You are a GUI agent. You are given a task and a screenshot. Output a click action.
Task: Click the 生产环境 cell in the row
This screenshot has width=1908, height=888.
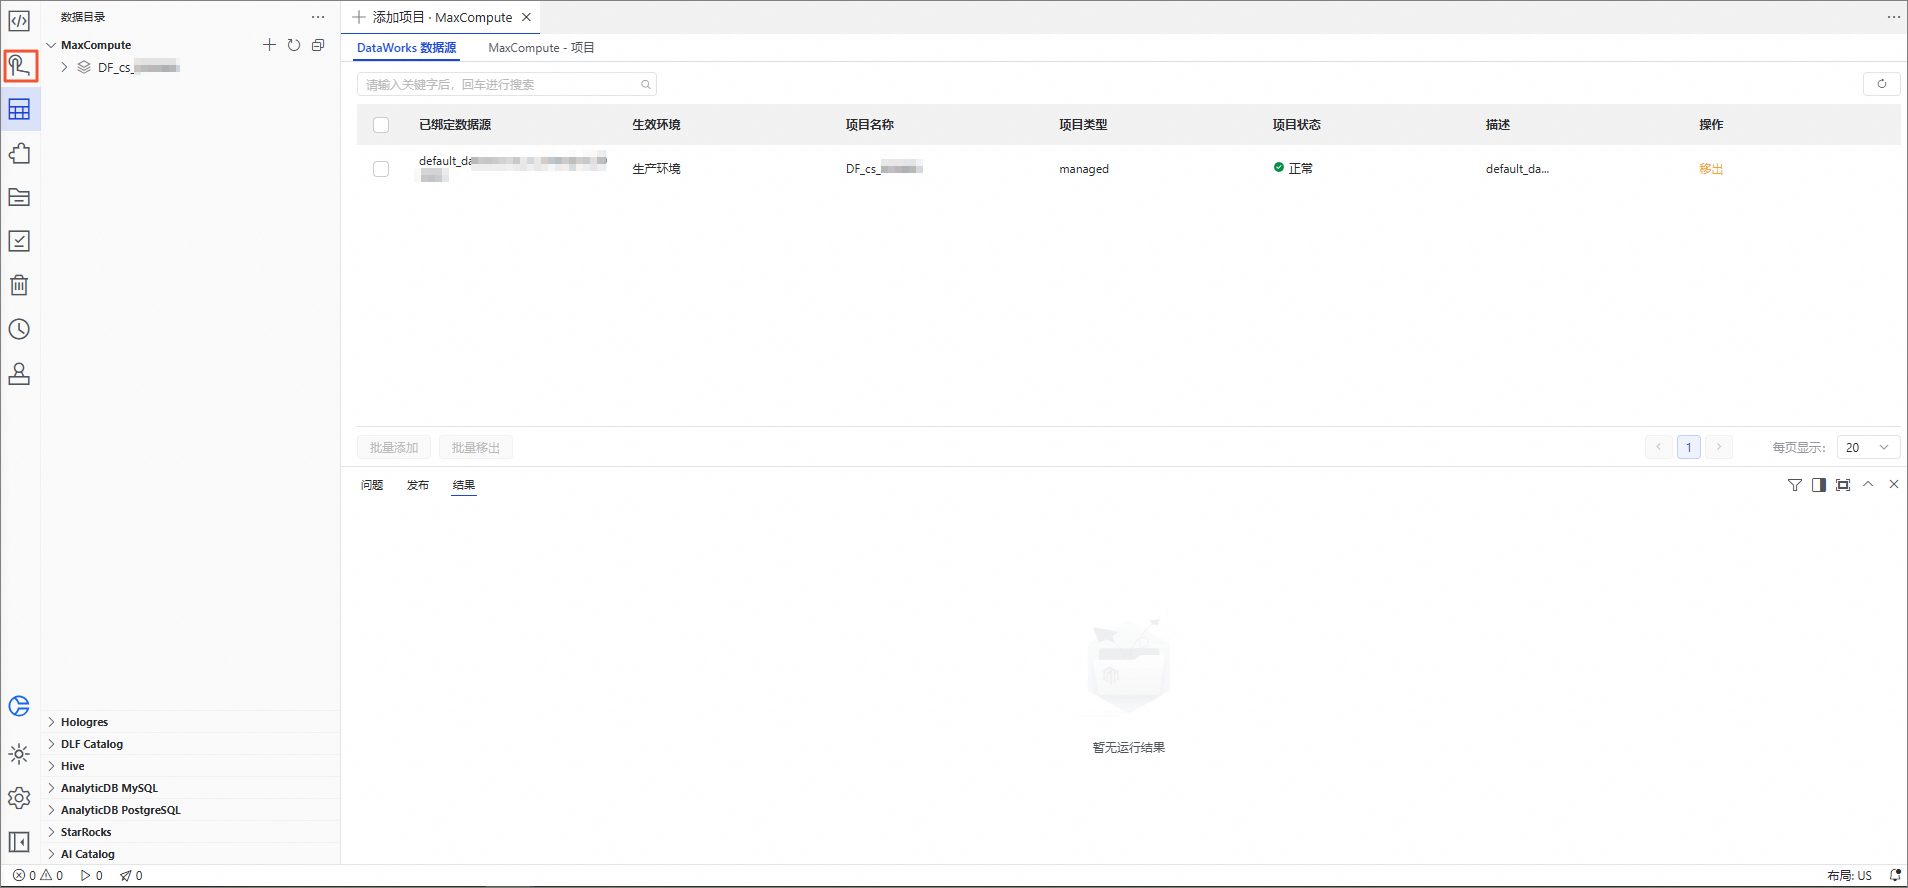pyautogui.click(x=656, y=169)
